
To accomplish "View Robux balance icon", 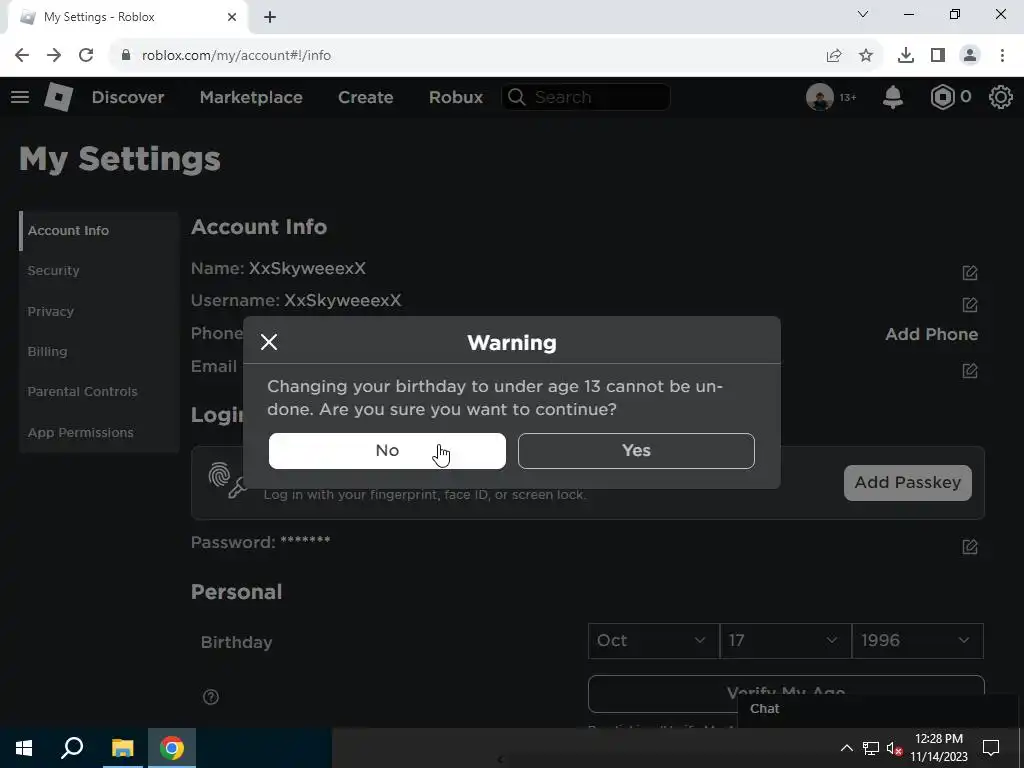I will (x=942, y=97).
